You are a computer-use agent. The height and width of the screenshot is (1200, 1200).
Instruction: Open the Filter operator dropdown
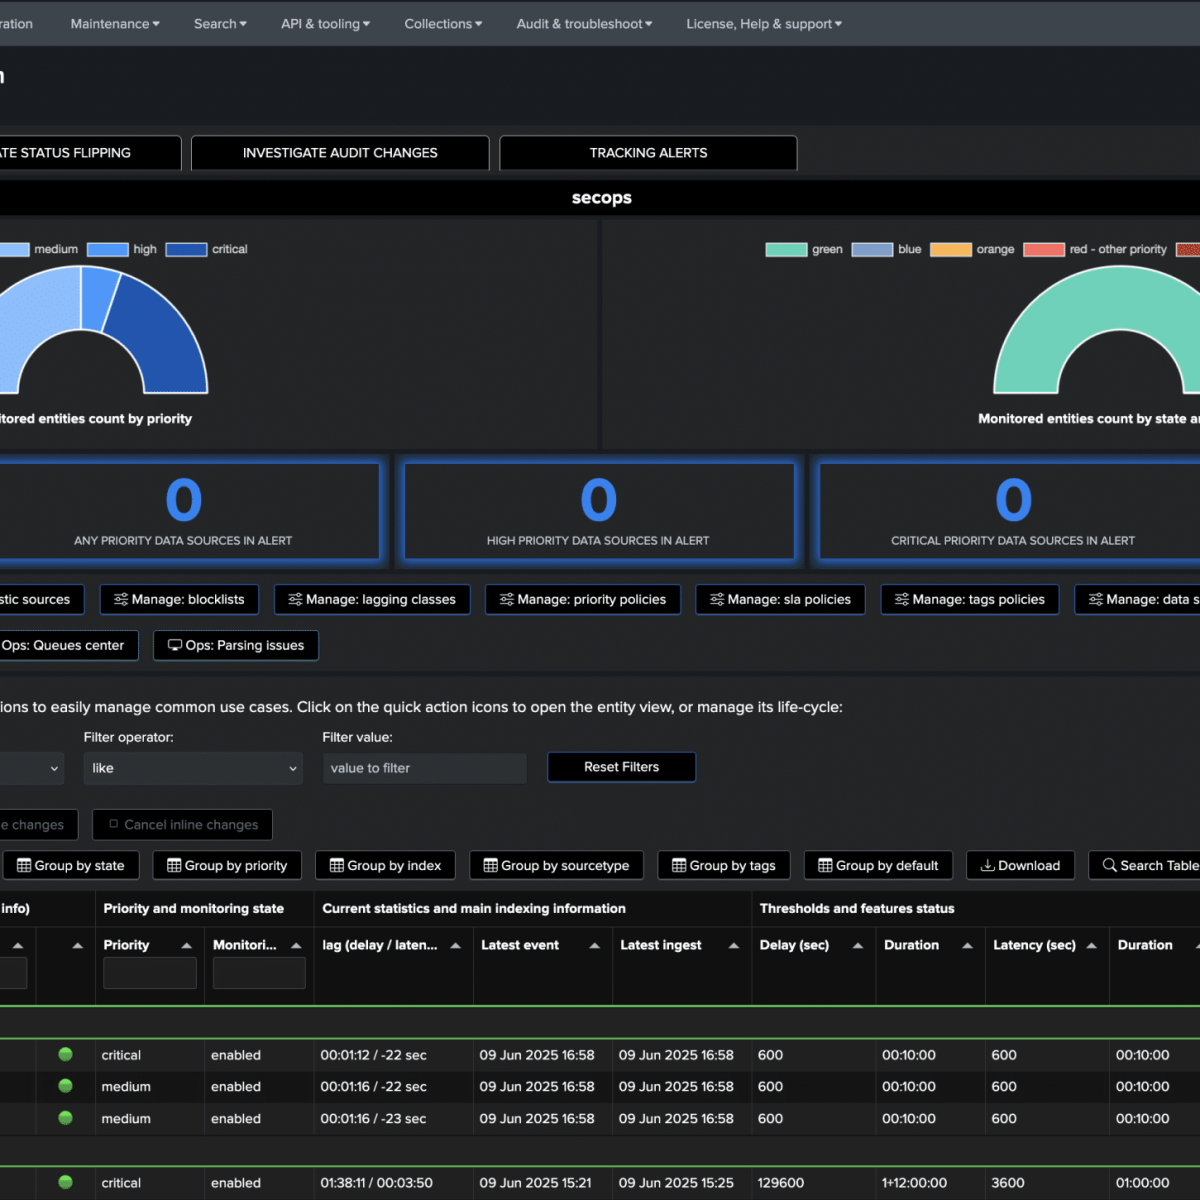click(193, 768)
